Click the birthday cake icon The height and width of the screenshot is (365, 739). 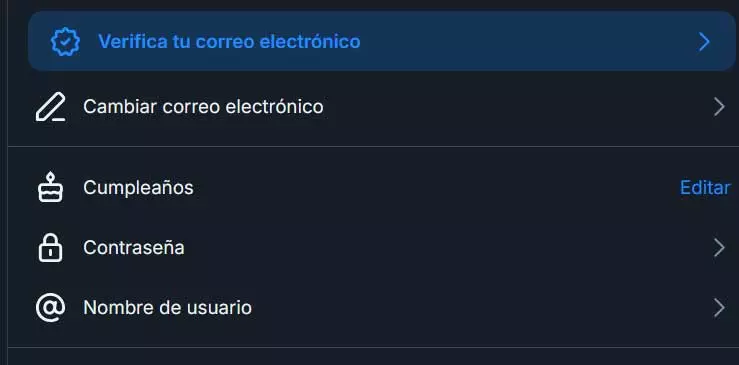click(x=50, y=187)
